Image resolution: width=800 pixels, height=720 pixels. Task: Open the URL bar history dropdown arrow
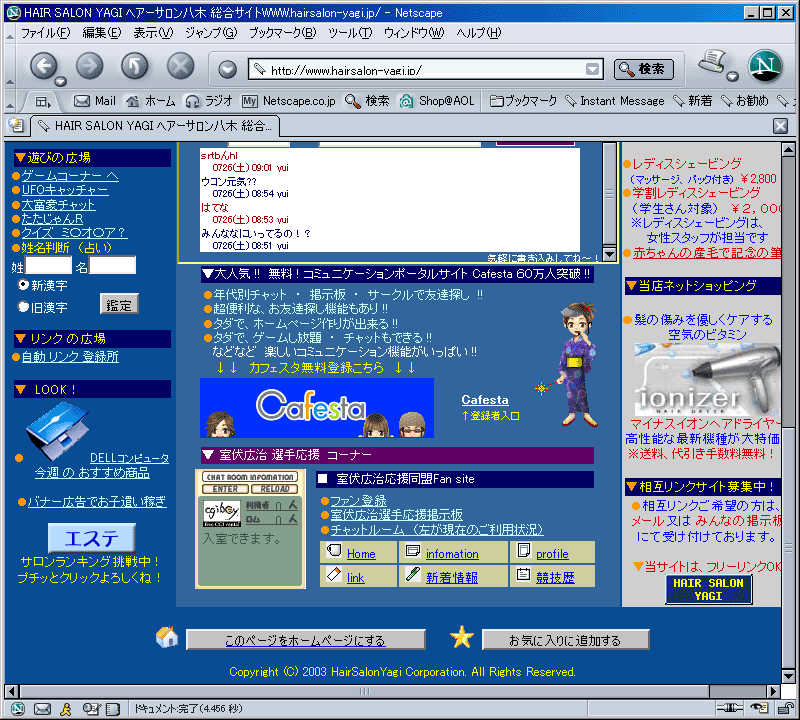(x=592, y=69)
